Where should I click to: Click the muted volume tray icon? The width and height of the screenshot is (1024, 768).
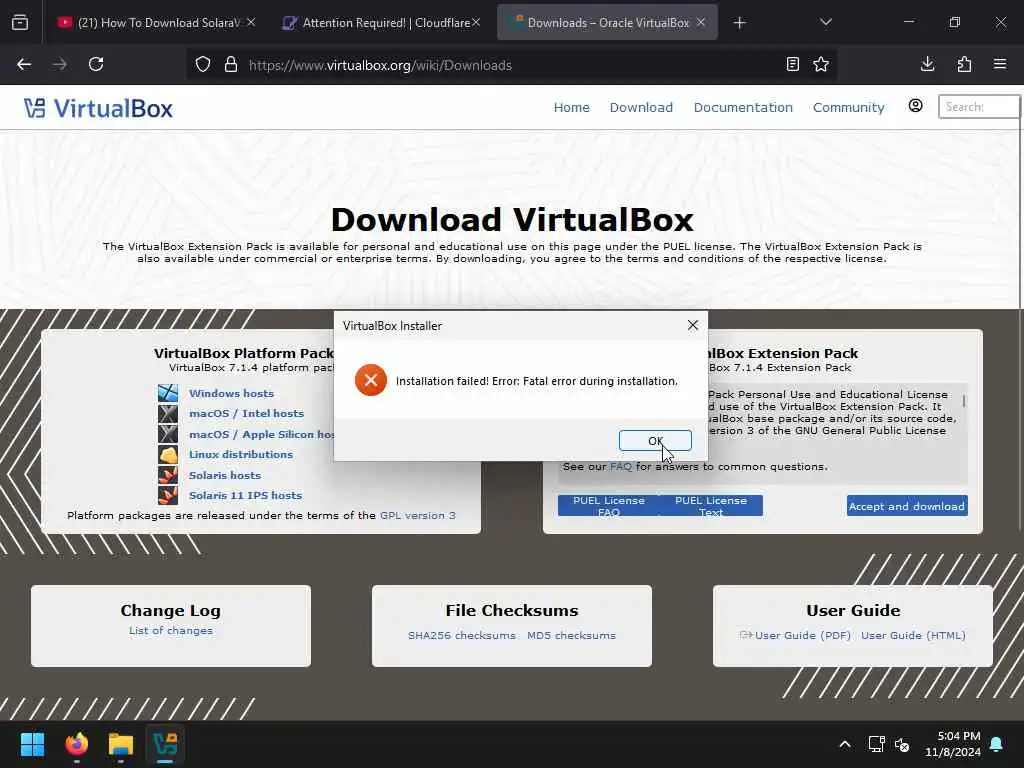(x=902, y=744)
